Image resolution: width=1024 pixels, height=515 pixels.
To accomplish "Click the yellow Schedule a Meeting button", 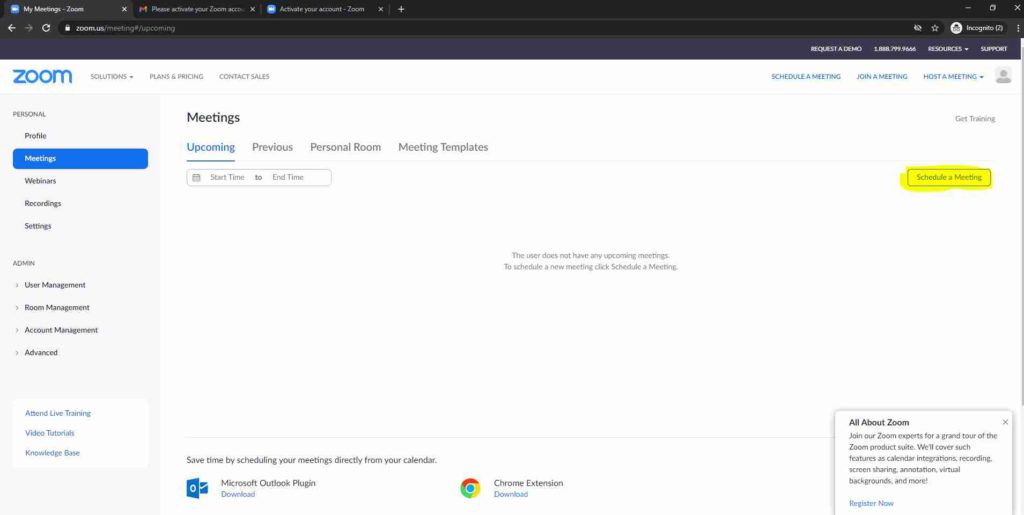I will point(949,178).
